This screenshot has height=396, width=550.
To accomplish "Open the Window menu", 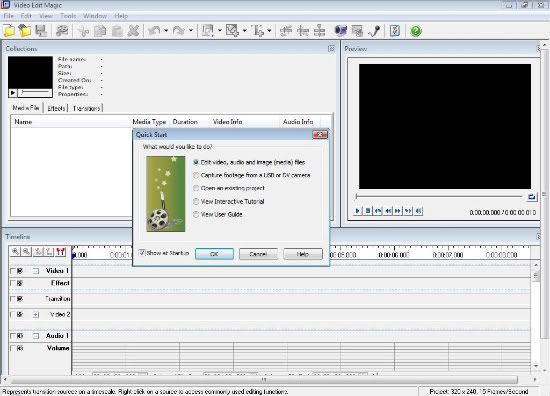I will [x=95, y=16].
